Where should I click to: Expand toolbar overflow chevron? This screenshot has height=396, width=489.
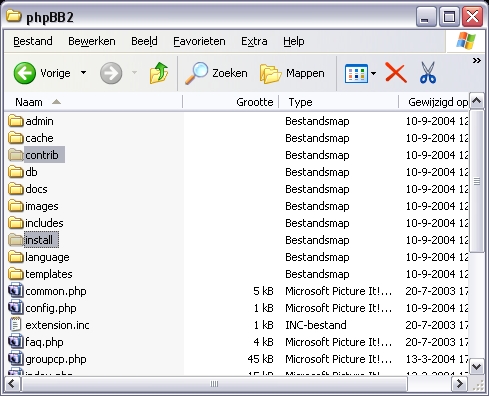(477, 60)
